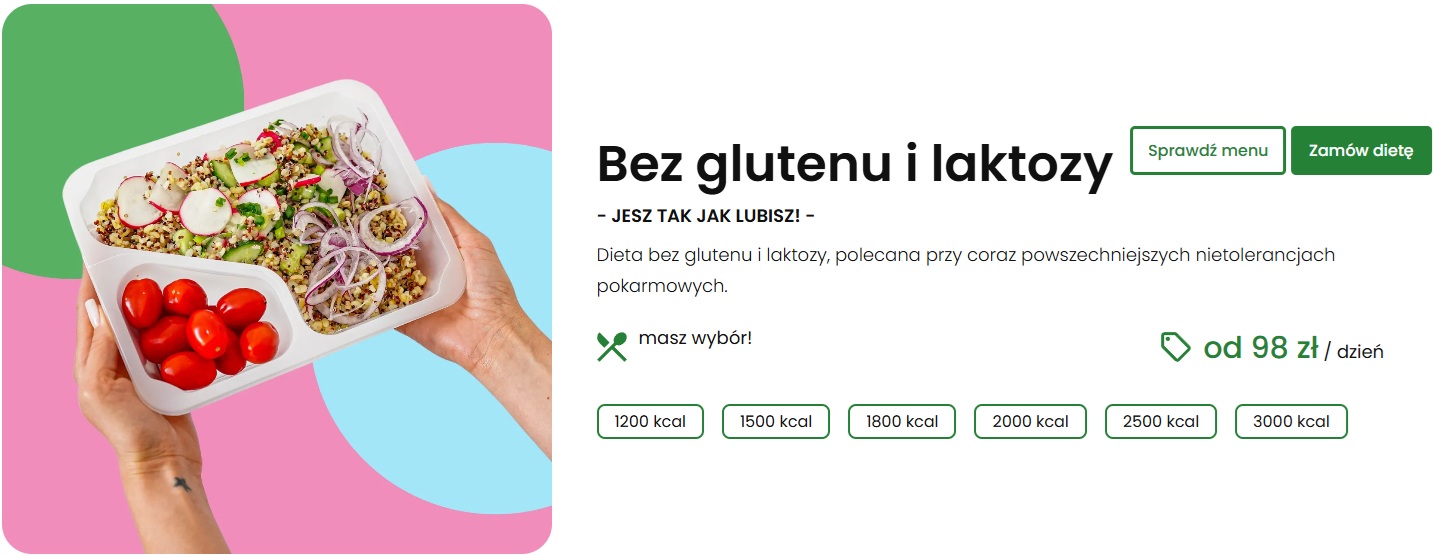This screenshot has height=558, width=1434.
Task: Click the Bez glutenu i laktozy heading
Action: coord(854,165)
